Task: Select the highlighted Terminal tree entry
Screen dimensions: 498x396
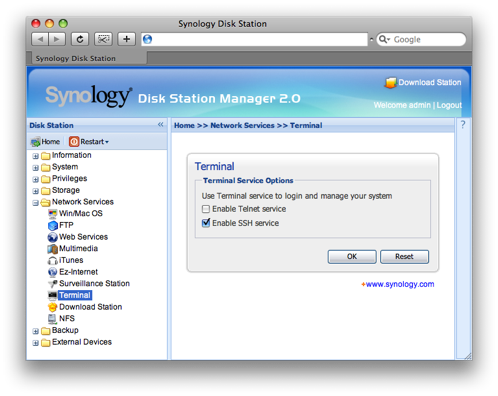Action: click(x=75, y=295)
